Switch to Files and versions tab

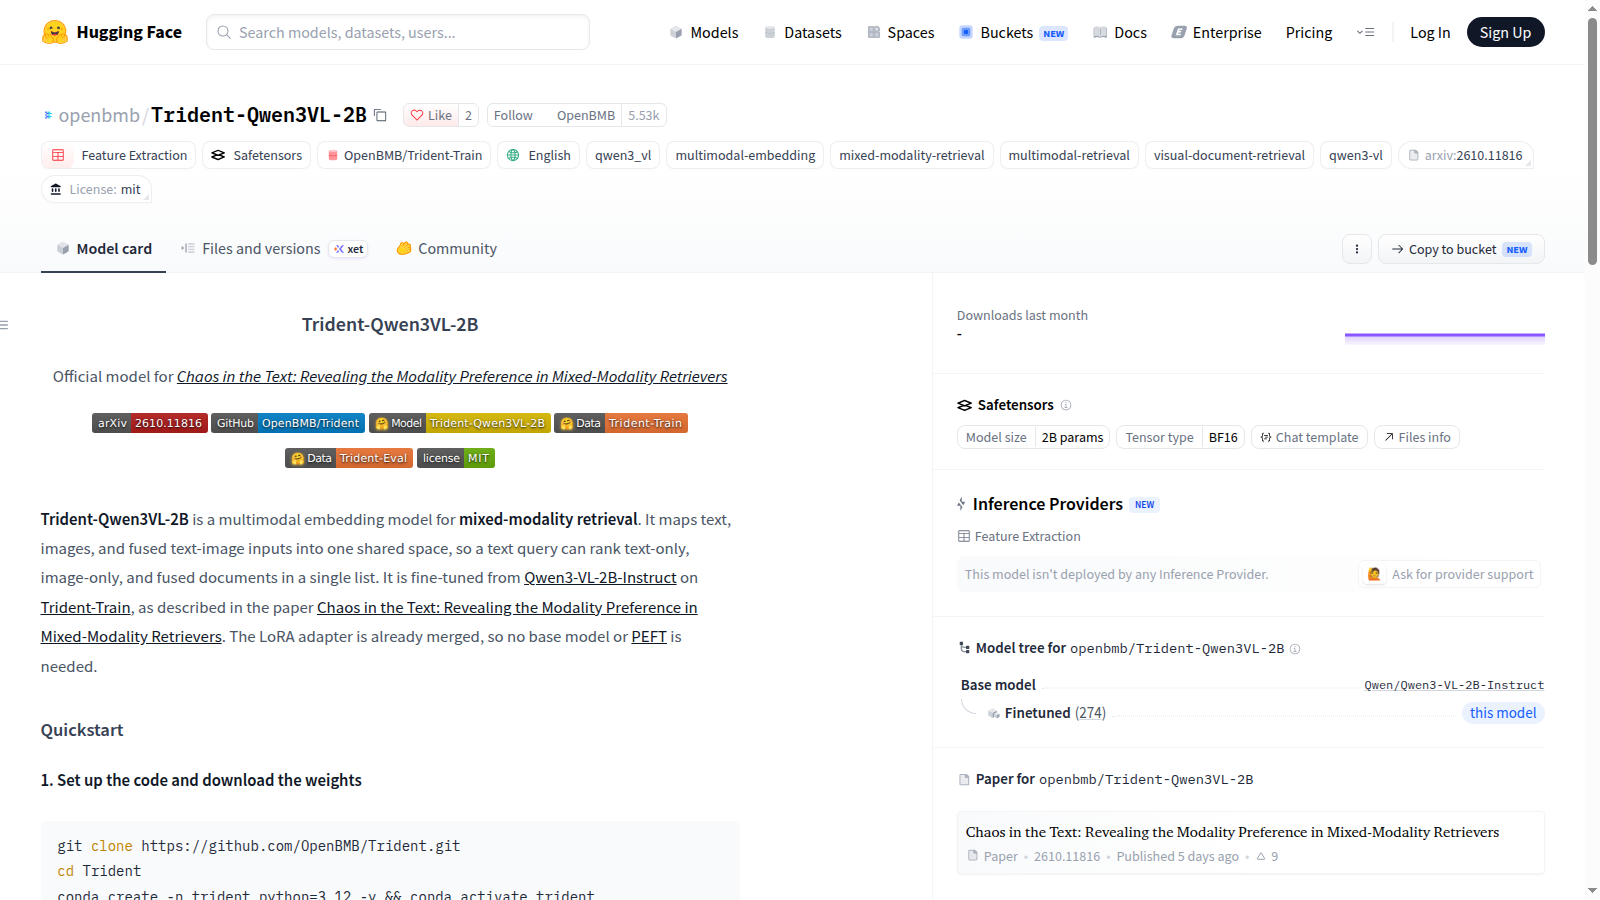point(274,249)
